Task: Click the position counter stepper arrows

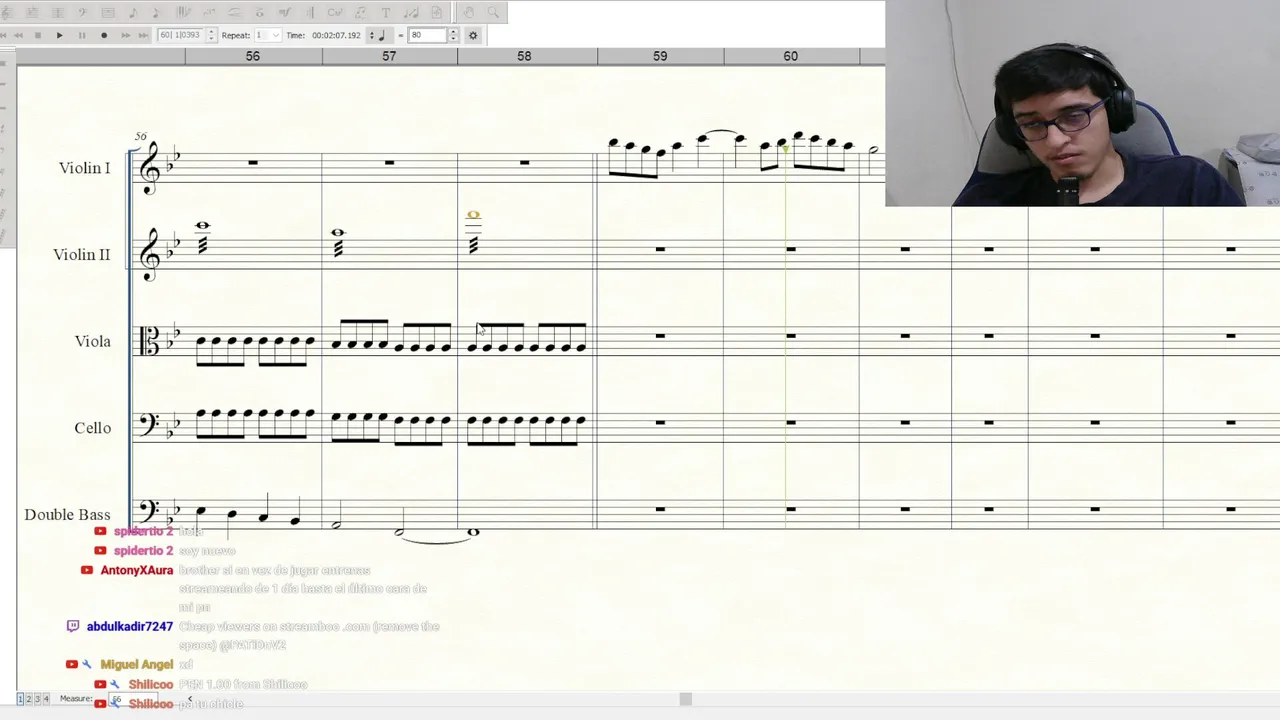Action: 211,35
